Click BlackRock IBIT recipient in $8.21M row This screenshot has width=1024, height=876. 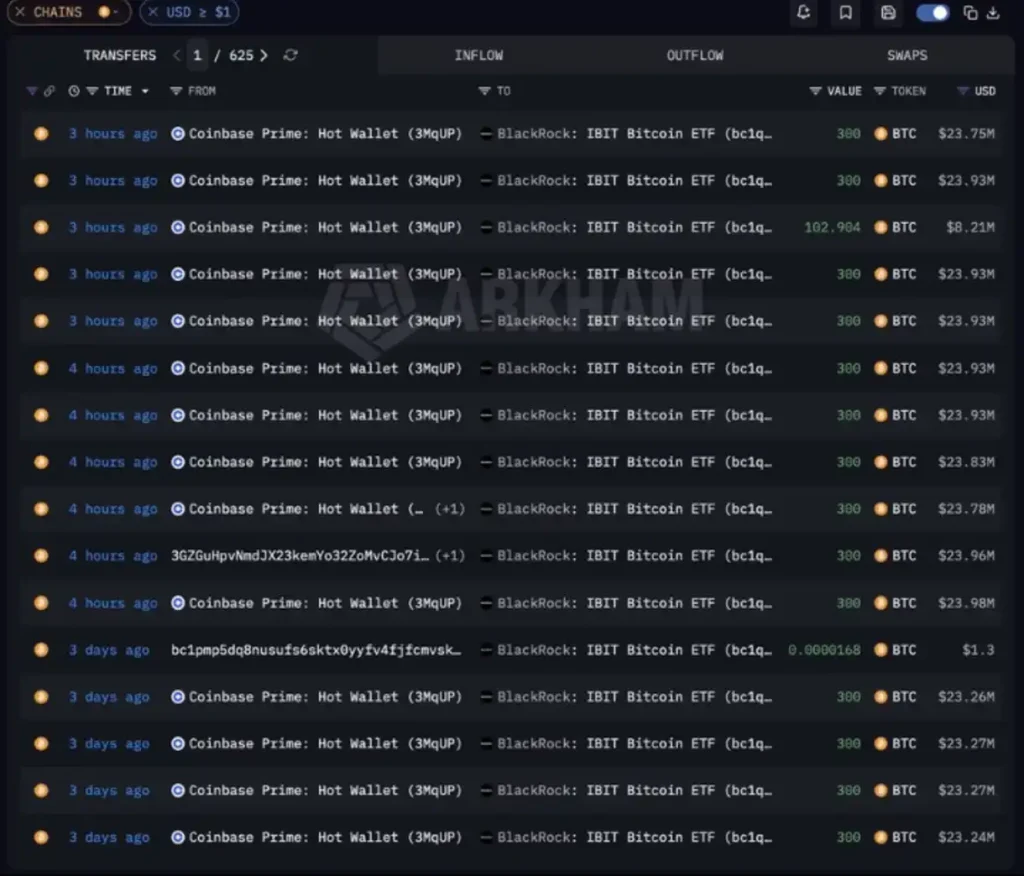point(634,227)
